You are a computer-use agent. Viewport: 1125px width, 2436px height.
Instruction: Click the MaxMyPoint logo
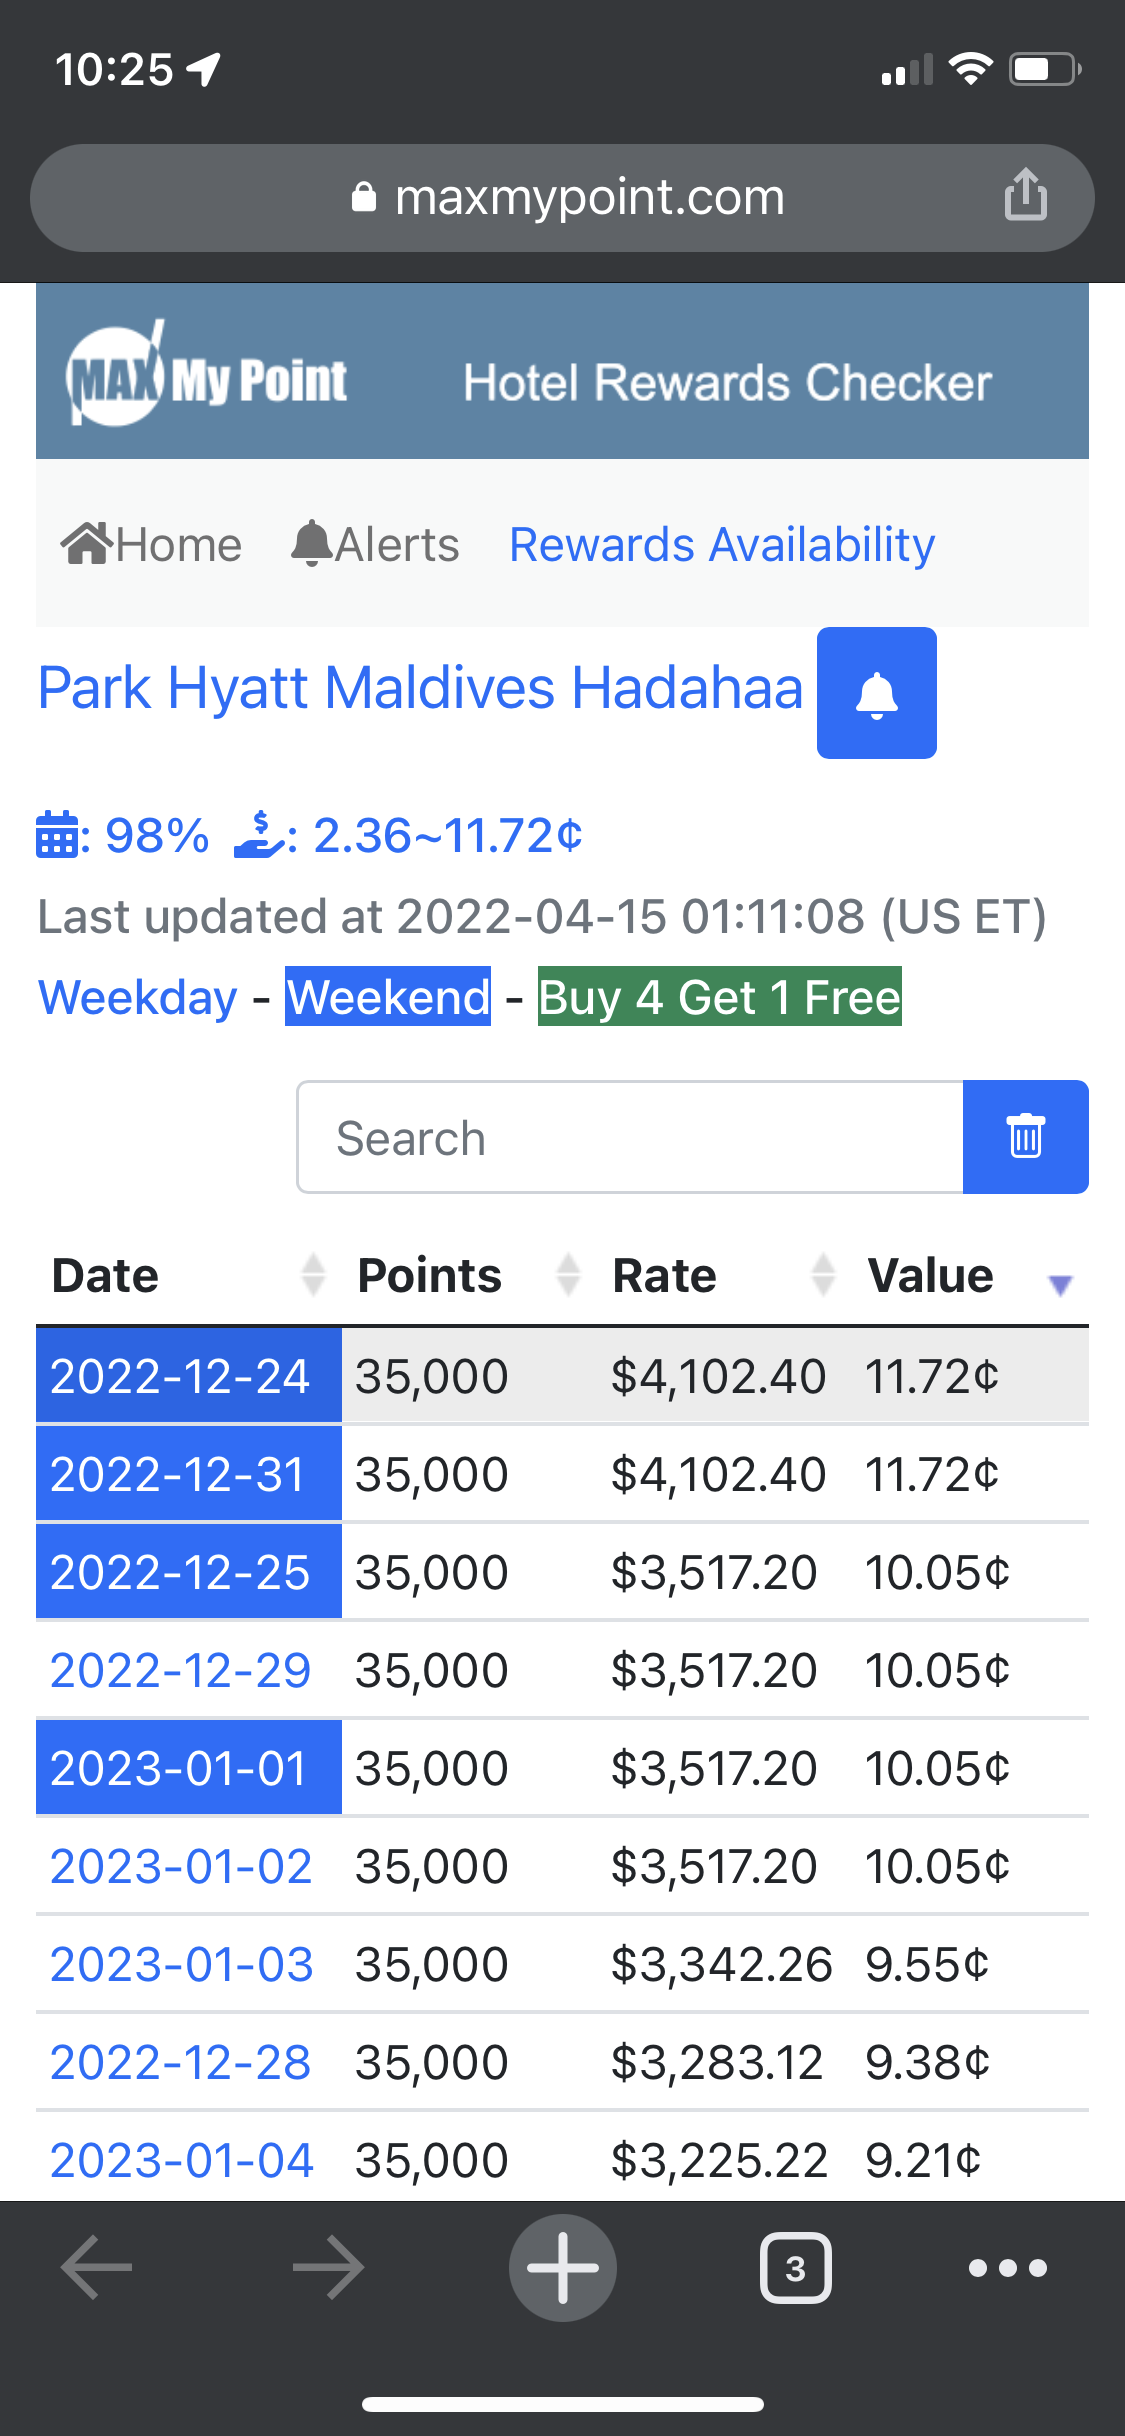(207, 378)
